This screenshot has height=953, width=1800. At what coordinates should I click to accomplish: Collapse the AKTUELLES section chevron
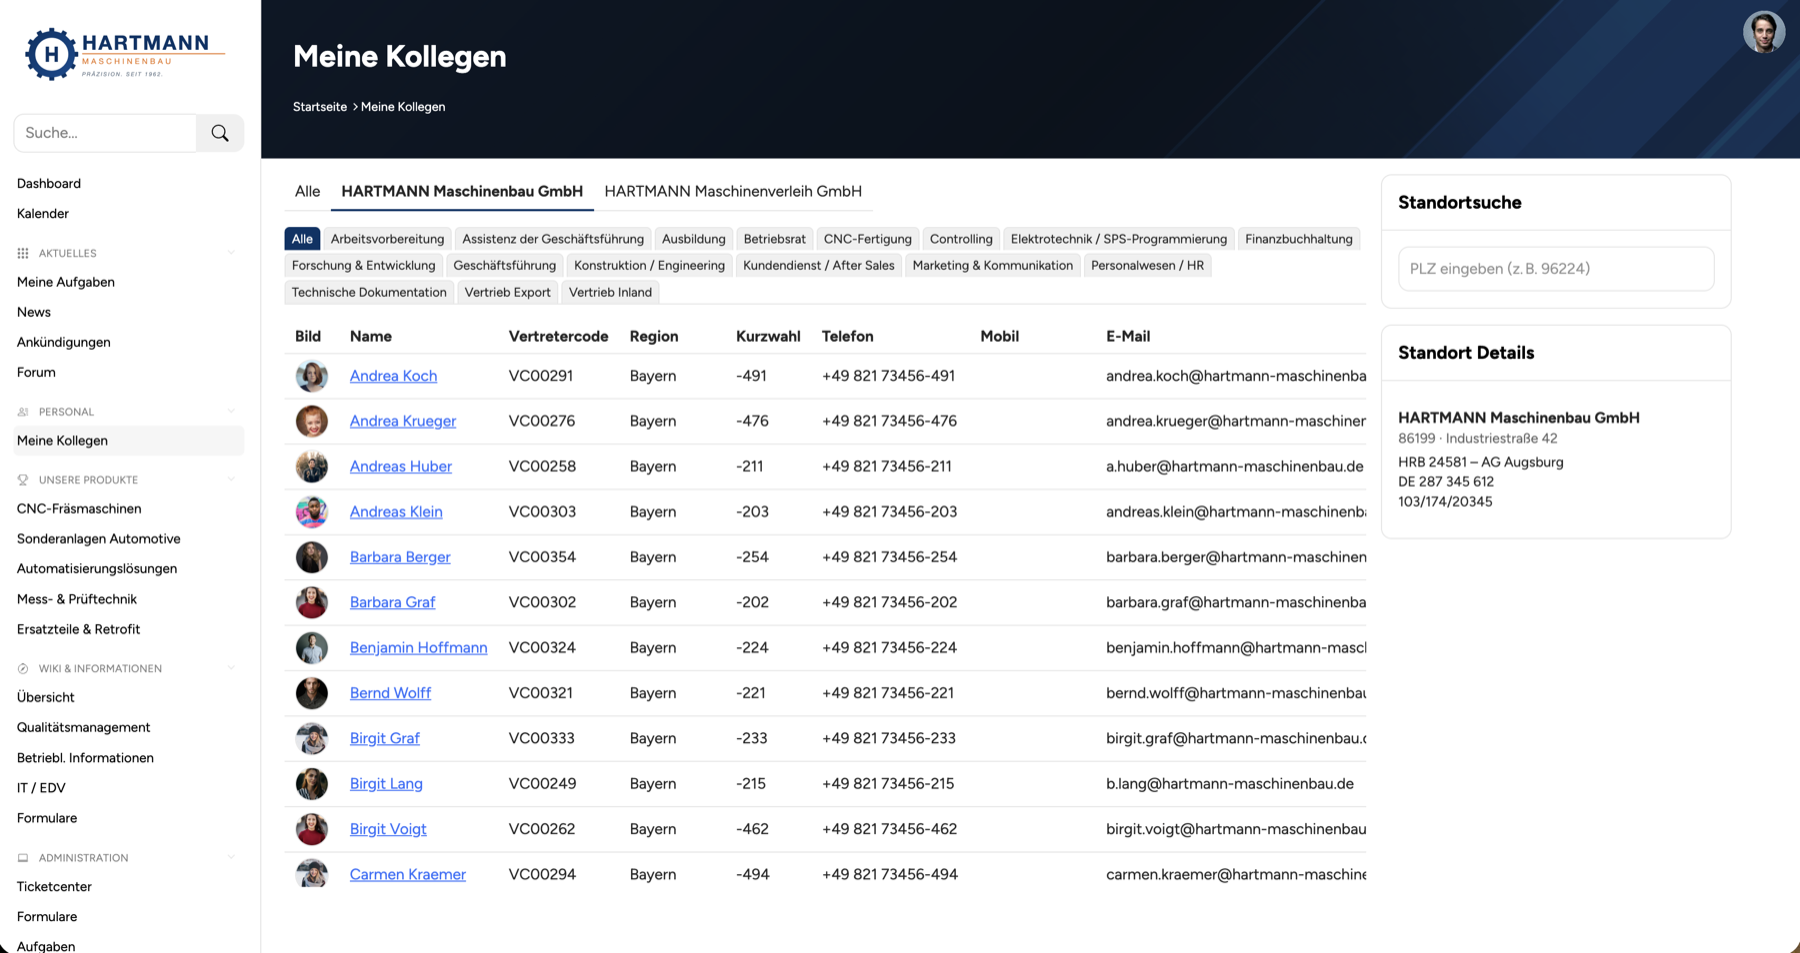pos(232,252)
